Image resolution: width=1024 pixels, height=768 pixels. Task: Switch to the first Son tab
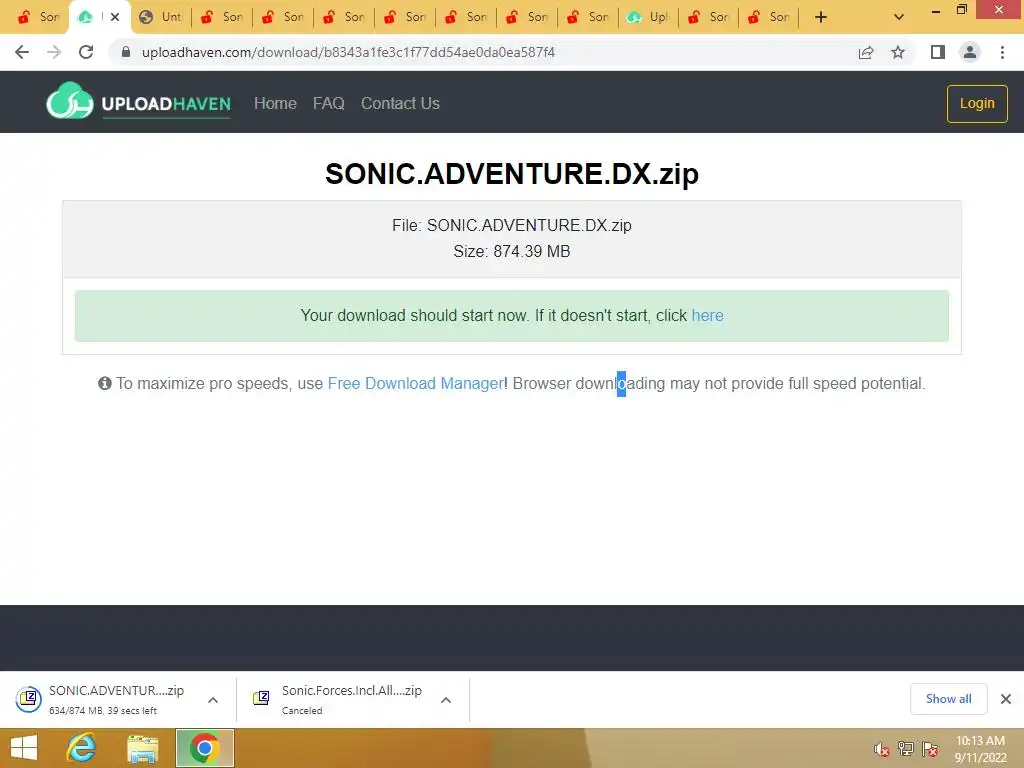click(x=38, y=17)
